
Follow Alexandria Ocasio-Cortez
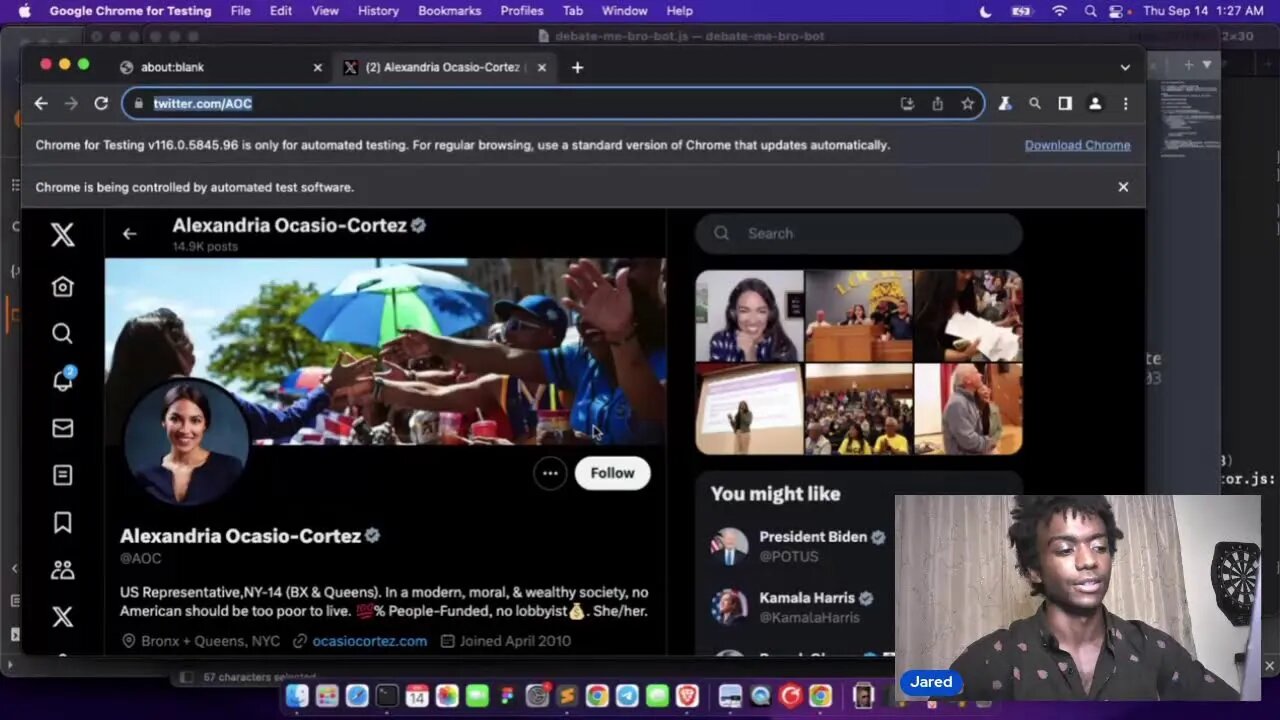(612, 473)
